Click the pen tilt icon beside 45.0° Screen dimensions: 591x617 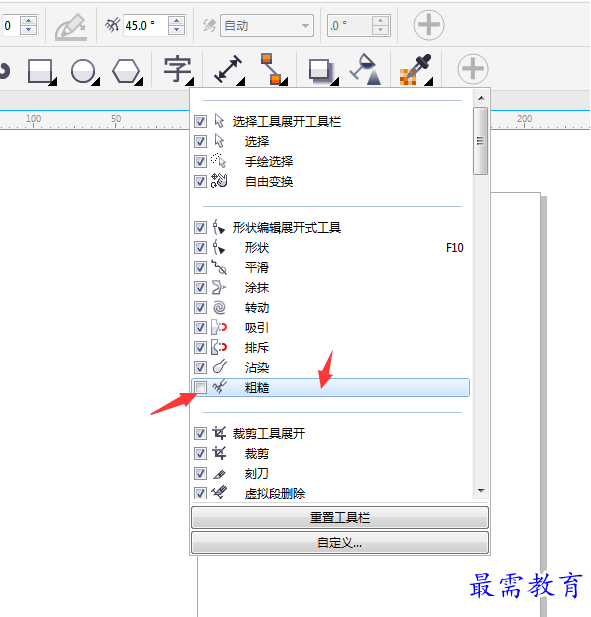click(112, 25)
